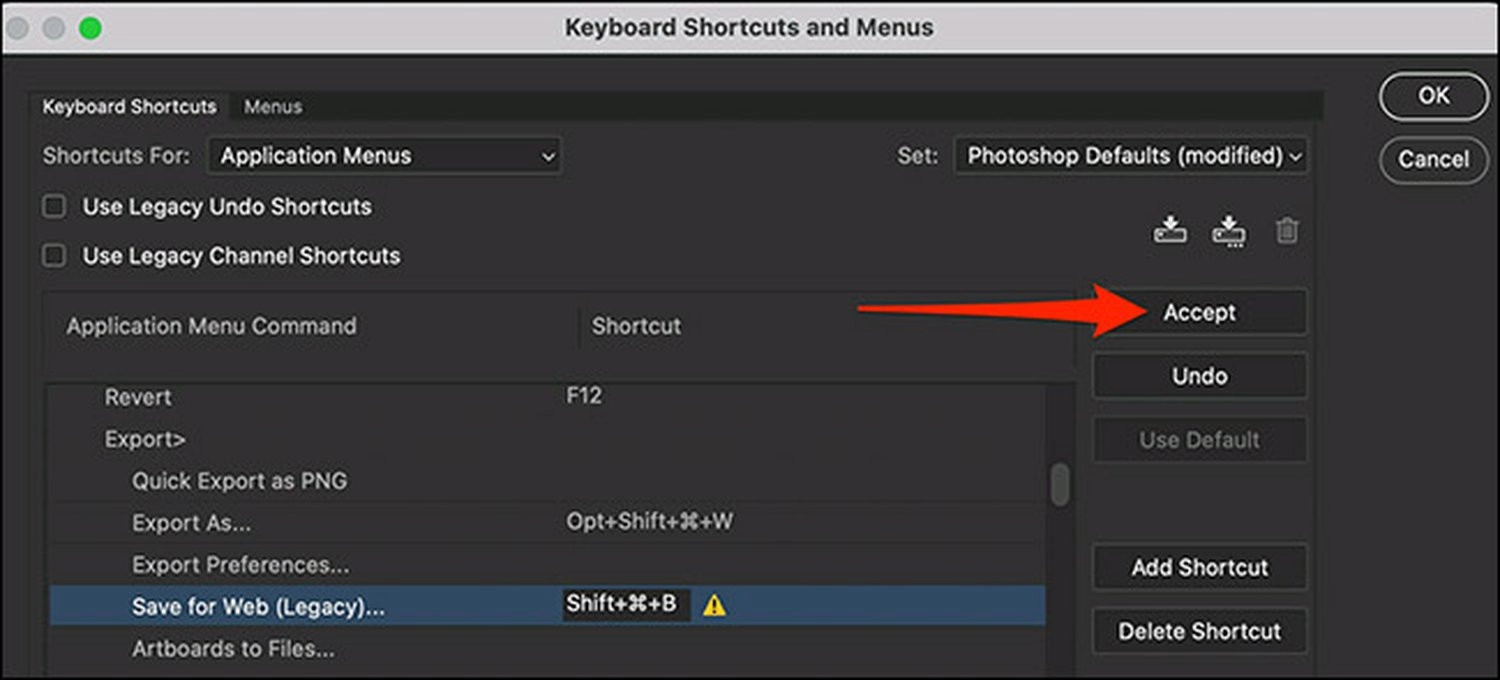Click the Accept button

tap(1199, 313)
